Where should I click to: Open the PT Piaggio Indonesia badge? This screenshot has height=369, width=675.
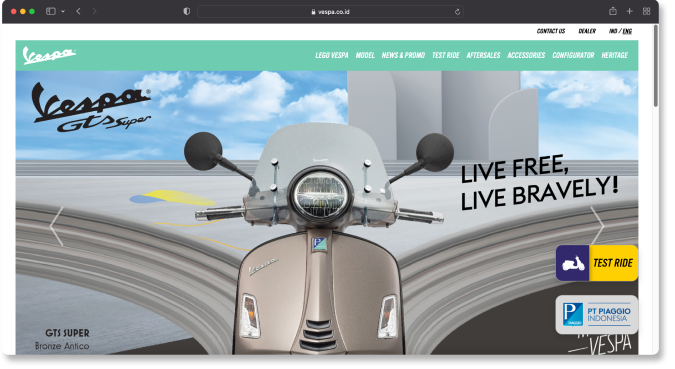pyautogui.click(x=596, y=315)
